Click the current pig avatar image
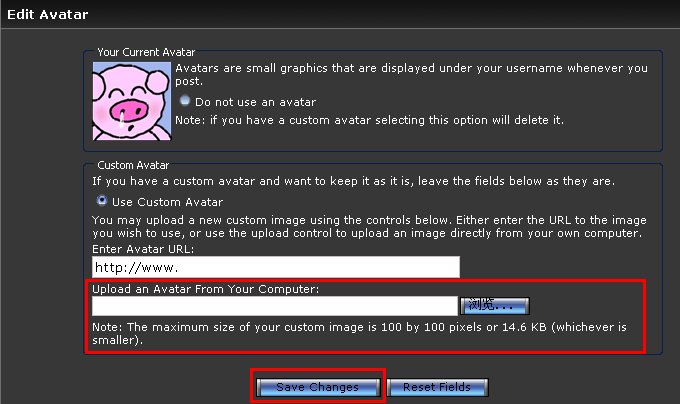 pyautogui.click(x=132, y=101)
